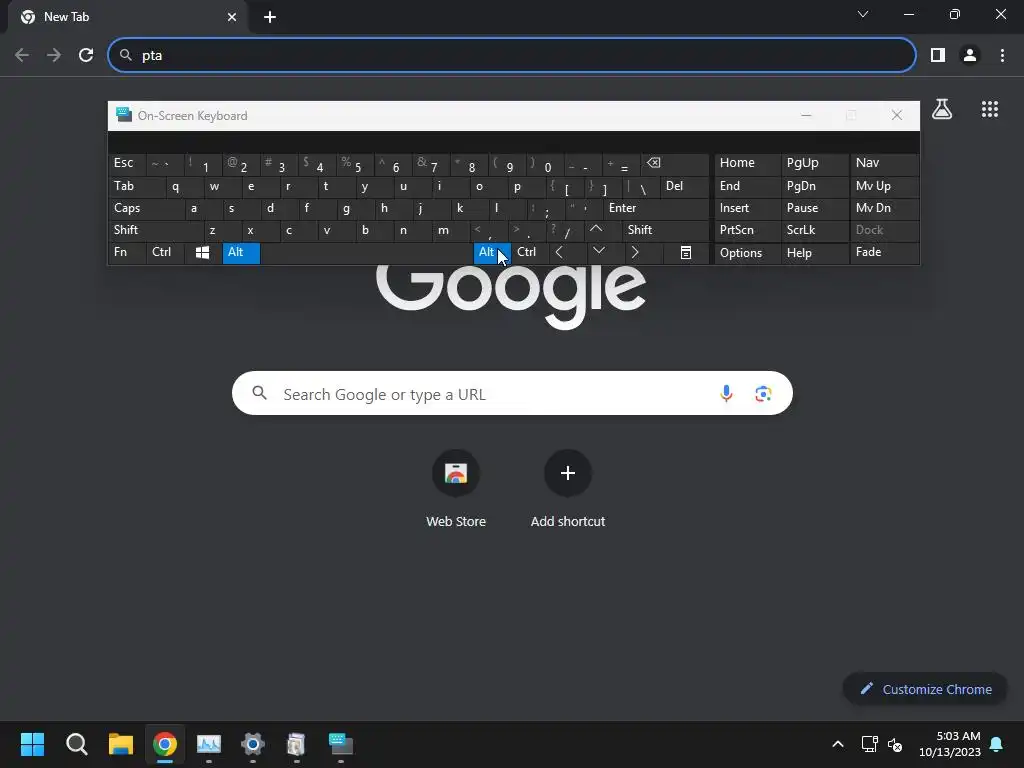This screenshot has width=1024, height=768.
Task: Start voice search with microphone icon
Action: 726,393
